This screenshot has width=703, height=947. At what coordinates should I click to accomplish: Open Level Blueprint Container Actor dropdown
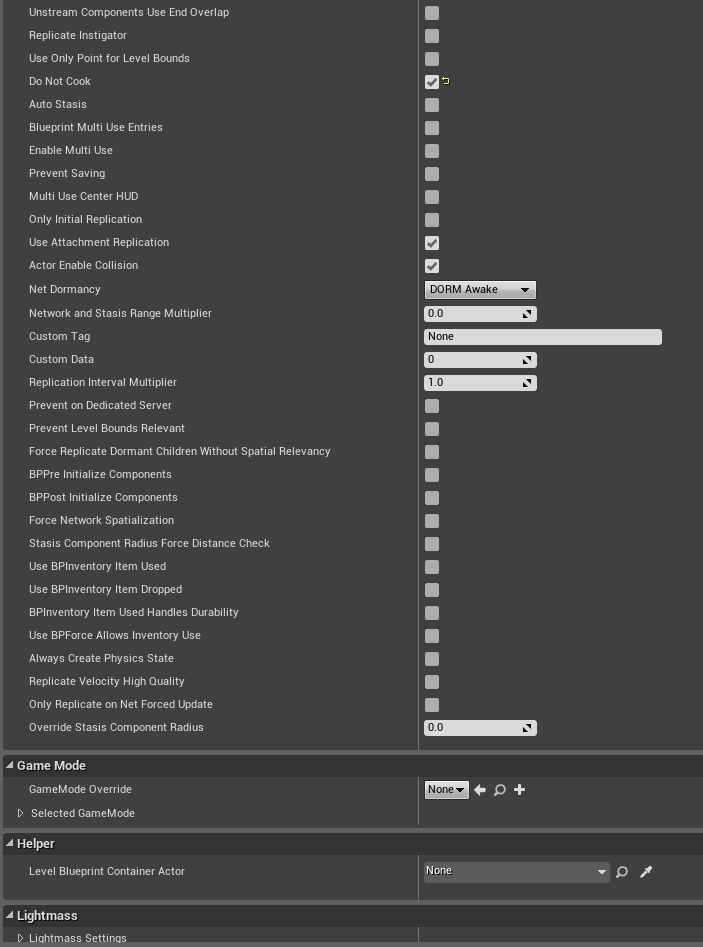coord(516,872)
